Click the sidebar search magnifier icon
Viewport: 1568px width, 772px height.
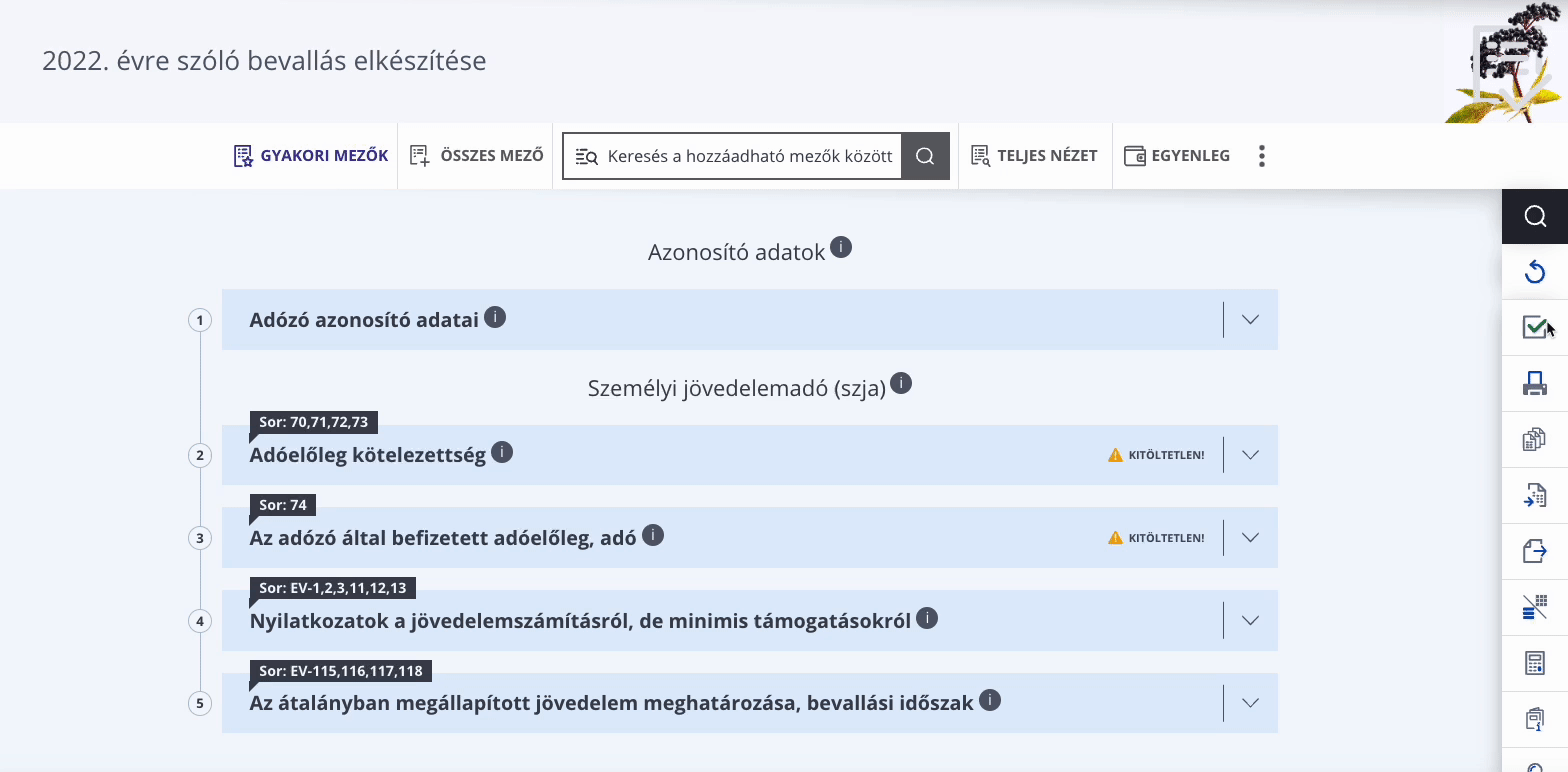1535,216
